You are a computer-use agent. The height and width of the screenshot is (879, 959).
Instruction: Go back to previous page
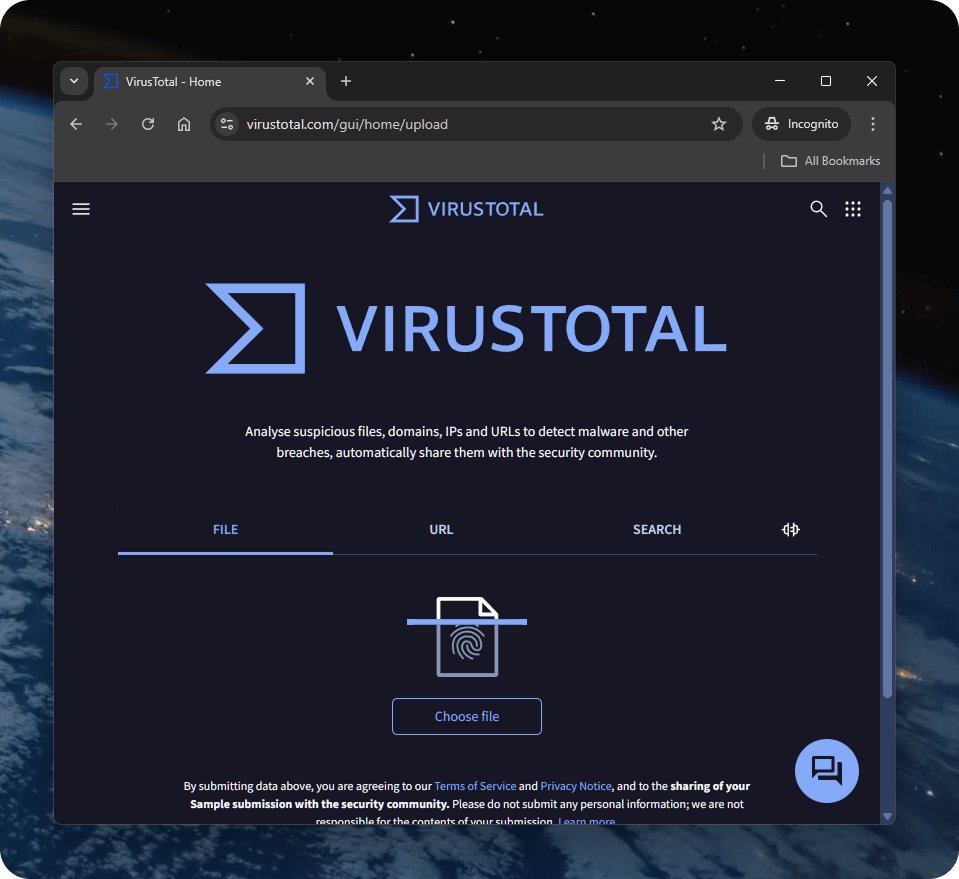tap(76, 124)
